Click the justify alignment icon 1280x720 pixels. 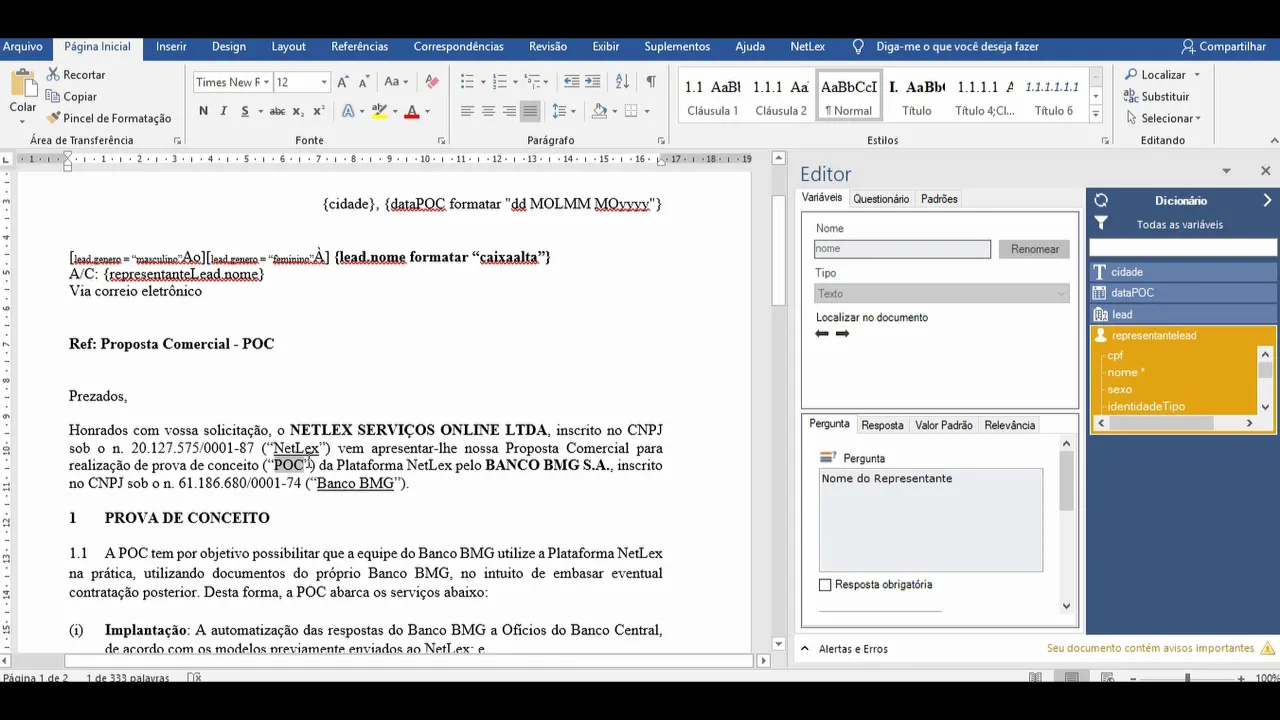[x=530, y=111]
